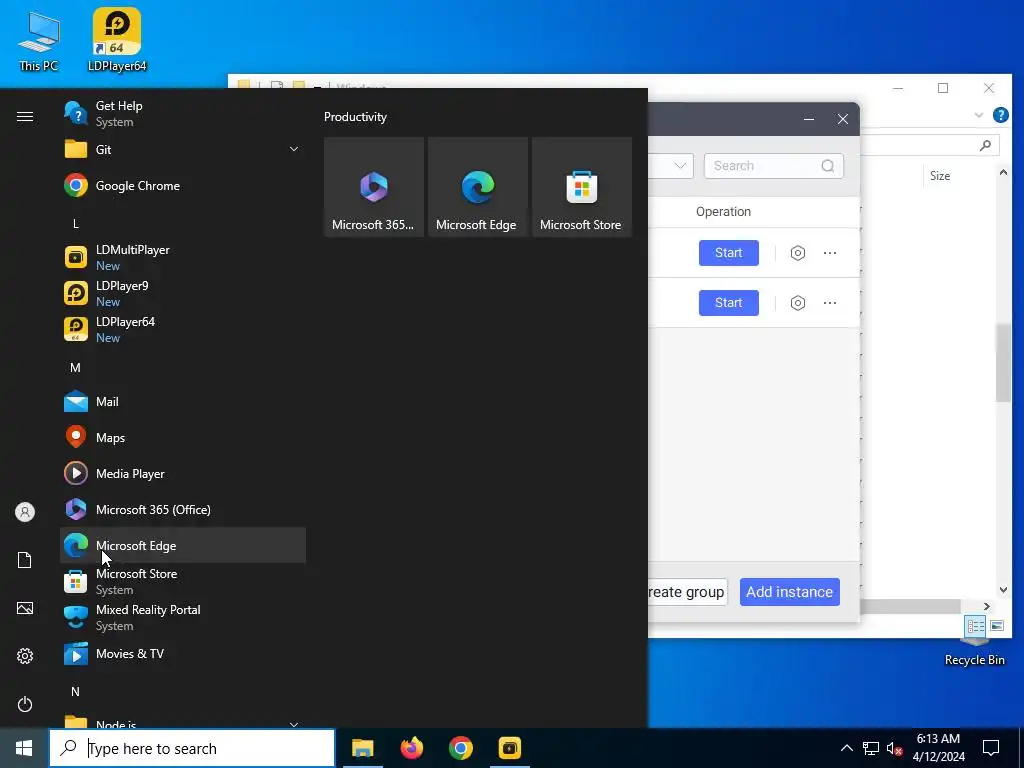The image size is (1024, 768).
Task: Expand the File Explorer ribbon chevron
Action: (x=978, y=115)
